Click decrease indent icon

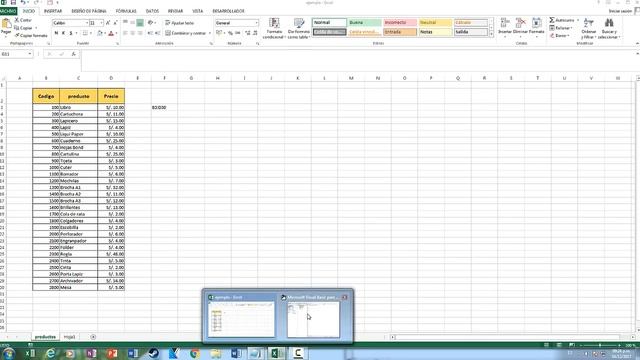click(150, 33)
